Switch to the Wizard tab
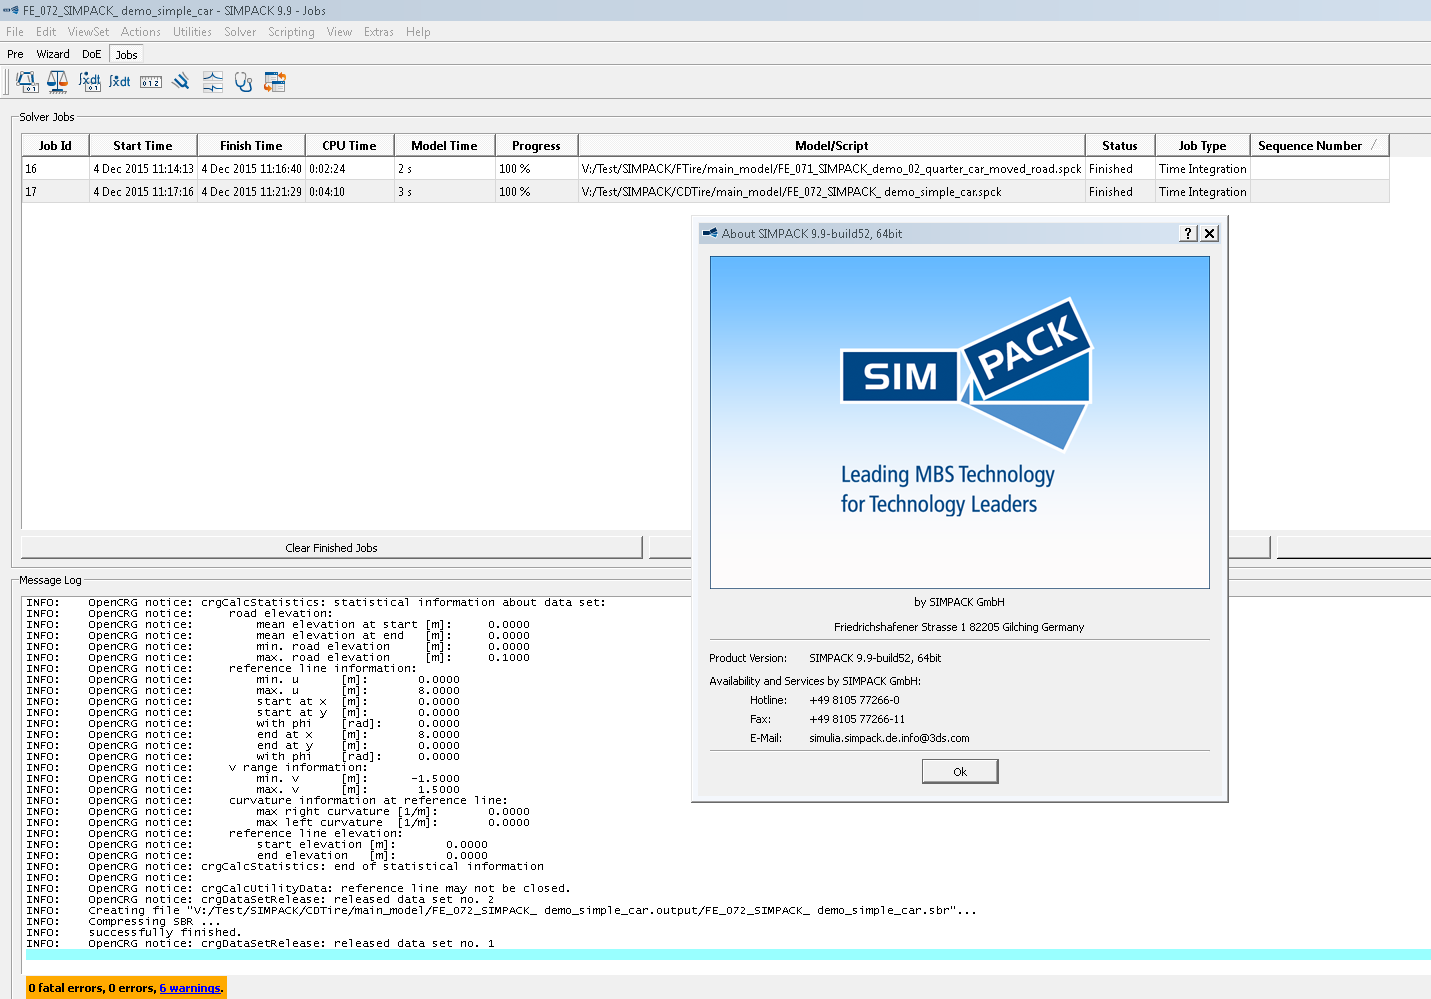 point(53,54)
